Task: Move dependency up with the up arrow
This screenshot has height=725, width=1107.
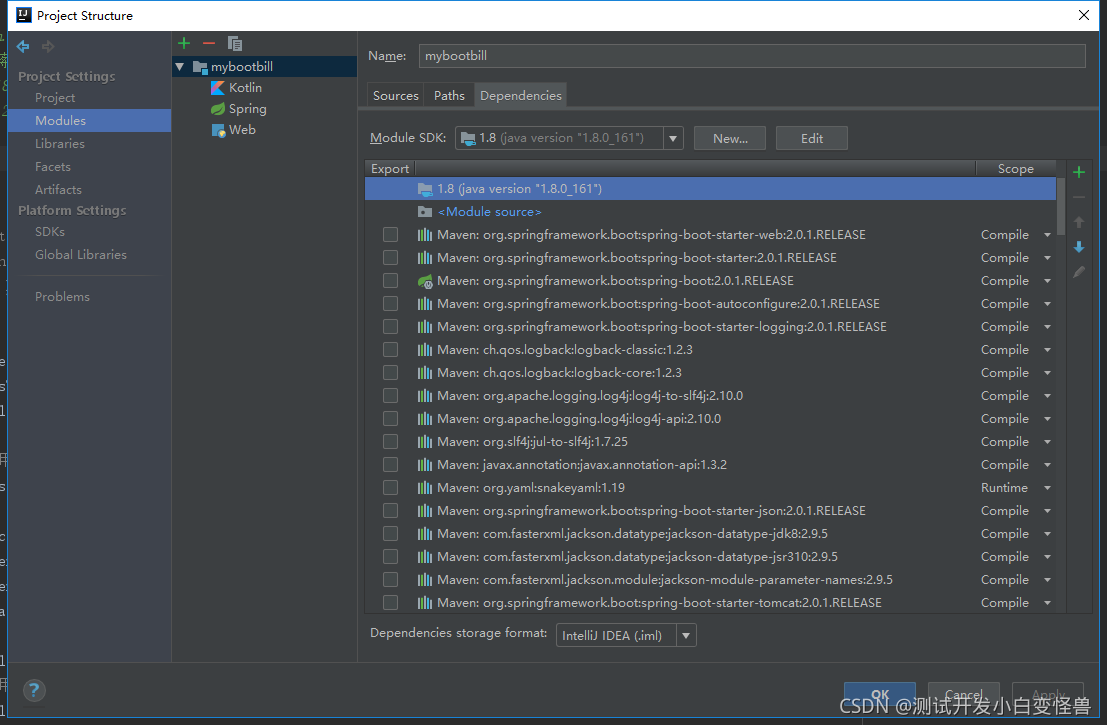Action: [1079, 222]
